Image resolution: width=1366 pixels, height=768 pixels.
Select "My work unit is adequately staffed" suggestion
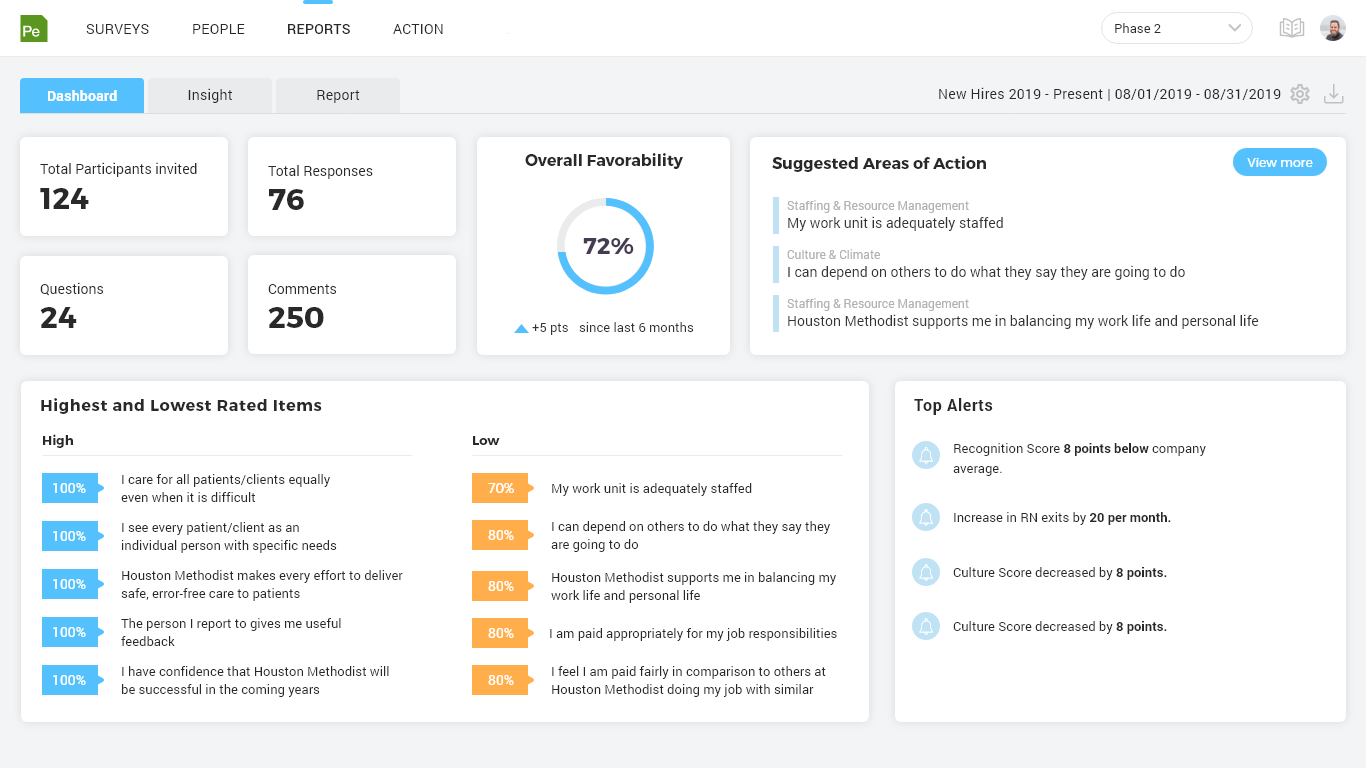[x=895, y=223]
